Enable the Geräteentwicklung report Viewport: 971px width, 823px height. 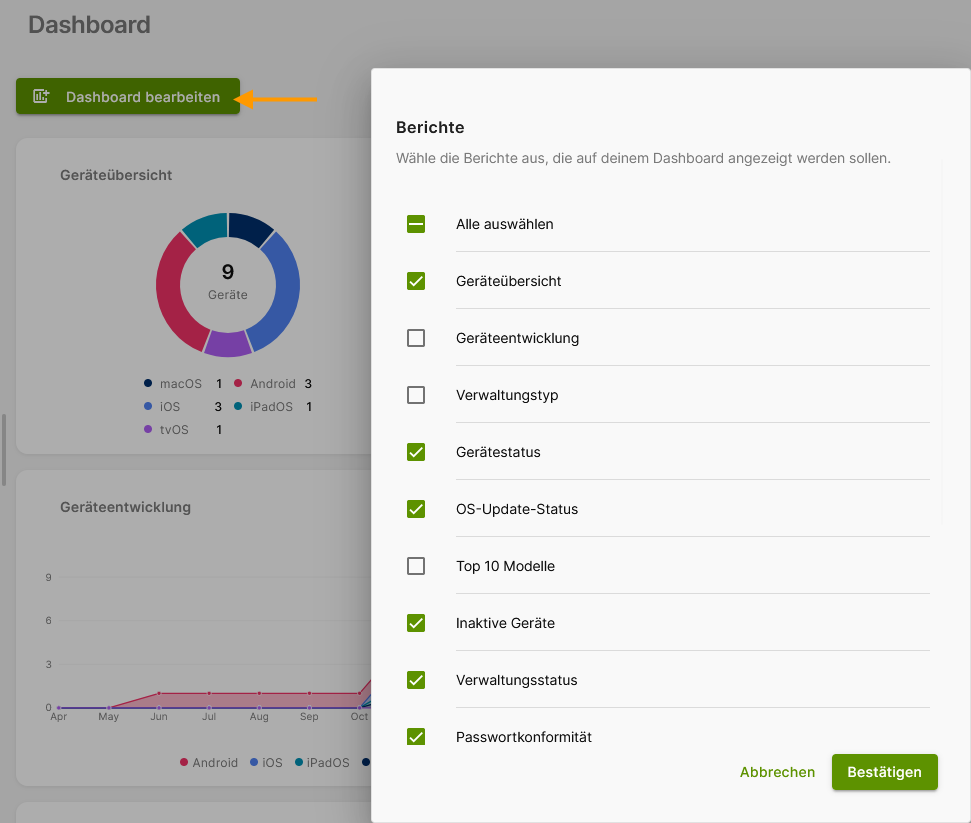point(416,338)
